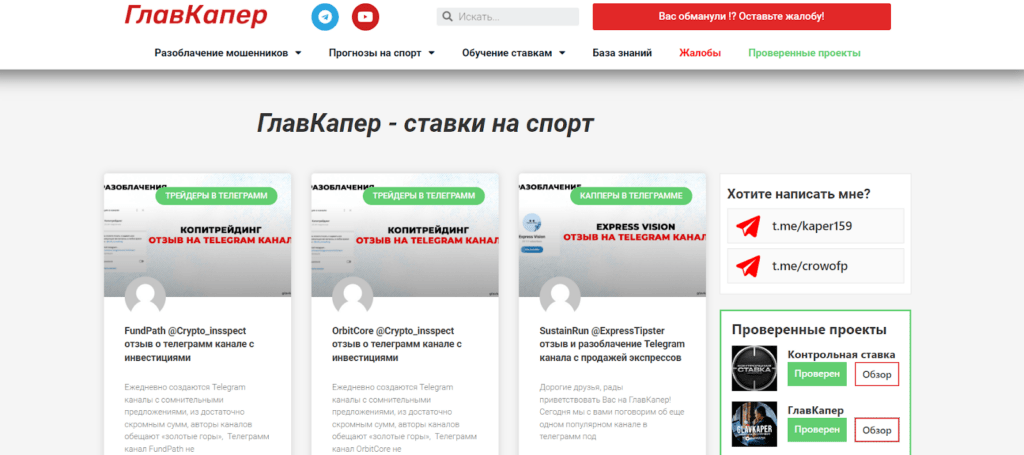The width and height of the screenshot is (1024, 455).
Task: Click the Проверенные проекты sidebar heading
Action: click(809, 330)
